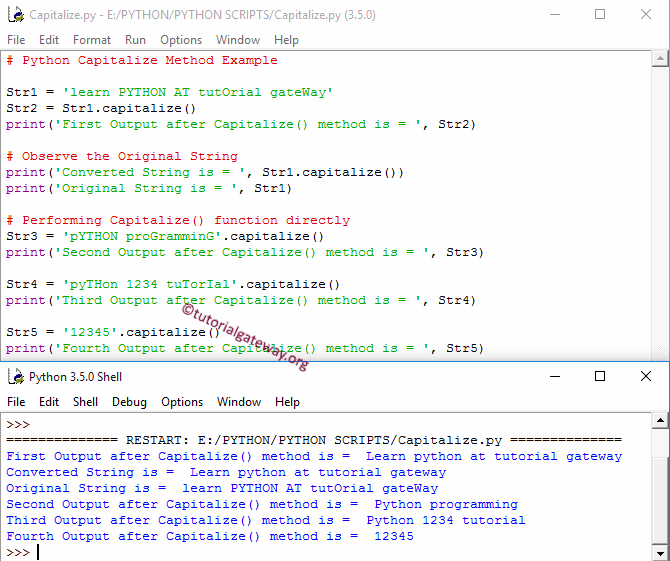The width and height of the screenshot is (670, 561).
Task: Click print line with 'Original String is = ' in editor
Action: click(x=149, y=188)
